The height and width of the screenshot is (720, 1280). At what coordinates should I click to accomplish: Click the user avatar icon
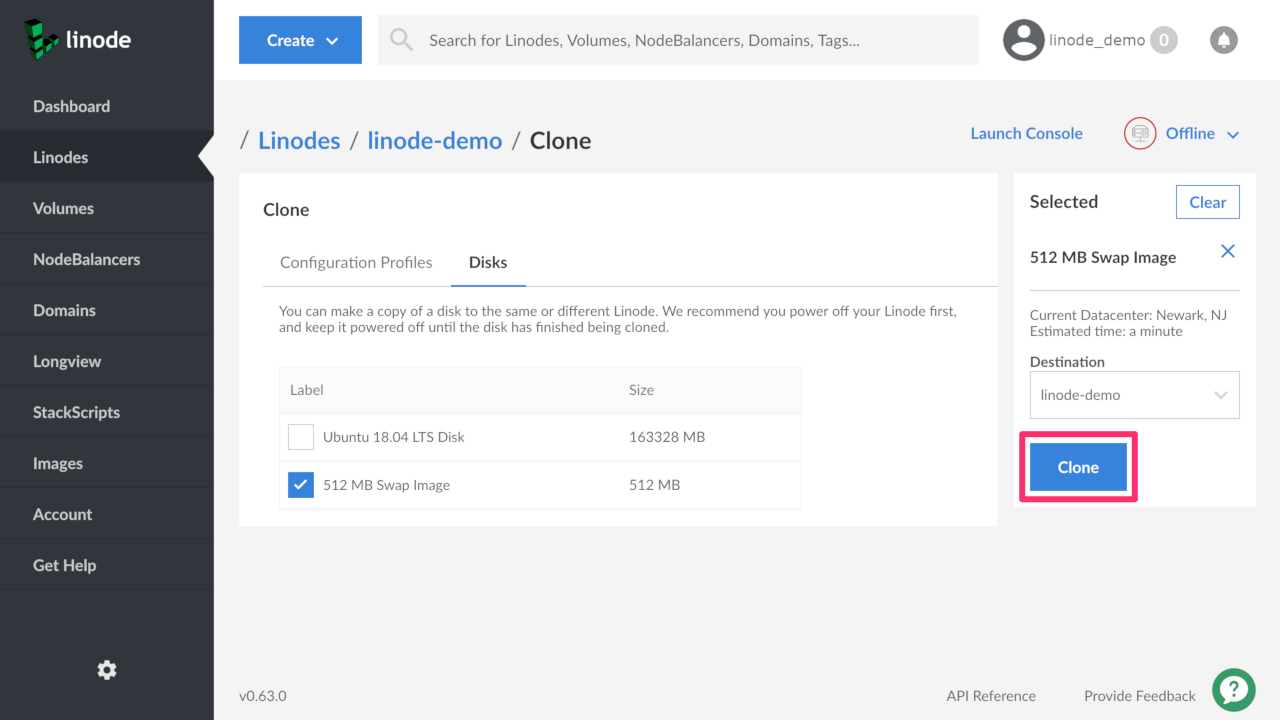1023,40
